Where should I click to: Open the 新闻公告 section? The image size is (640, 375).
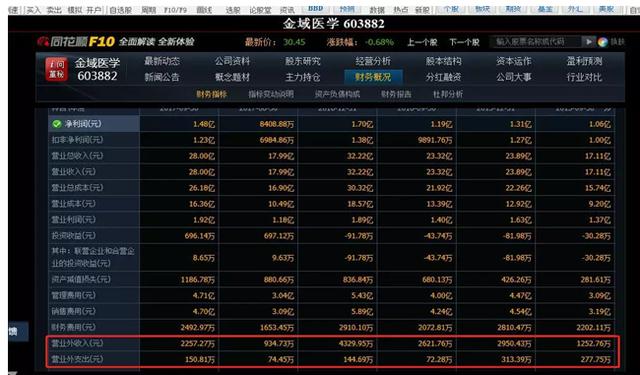pos(162,77)
